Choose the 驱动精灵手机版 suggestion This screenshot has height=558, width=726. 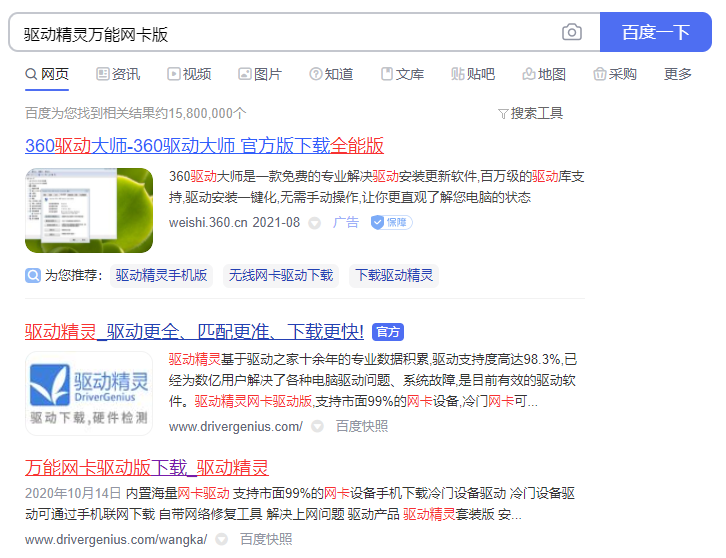click(161, 276)
